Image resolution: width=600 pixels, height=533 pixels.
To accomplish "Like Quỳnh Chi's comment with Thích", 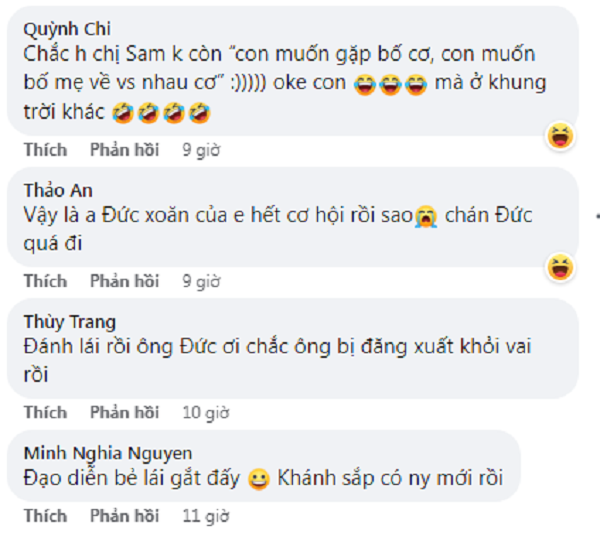I will coord(45,150).
